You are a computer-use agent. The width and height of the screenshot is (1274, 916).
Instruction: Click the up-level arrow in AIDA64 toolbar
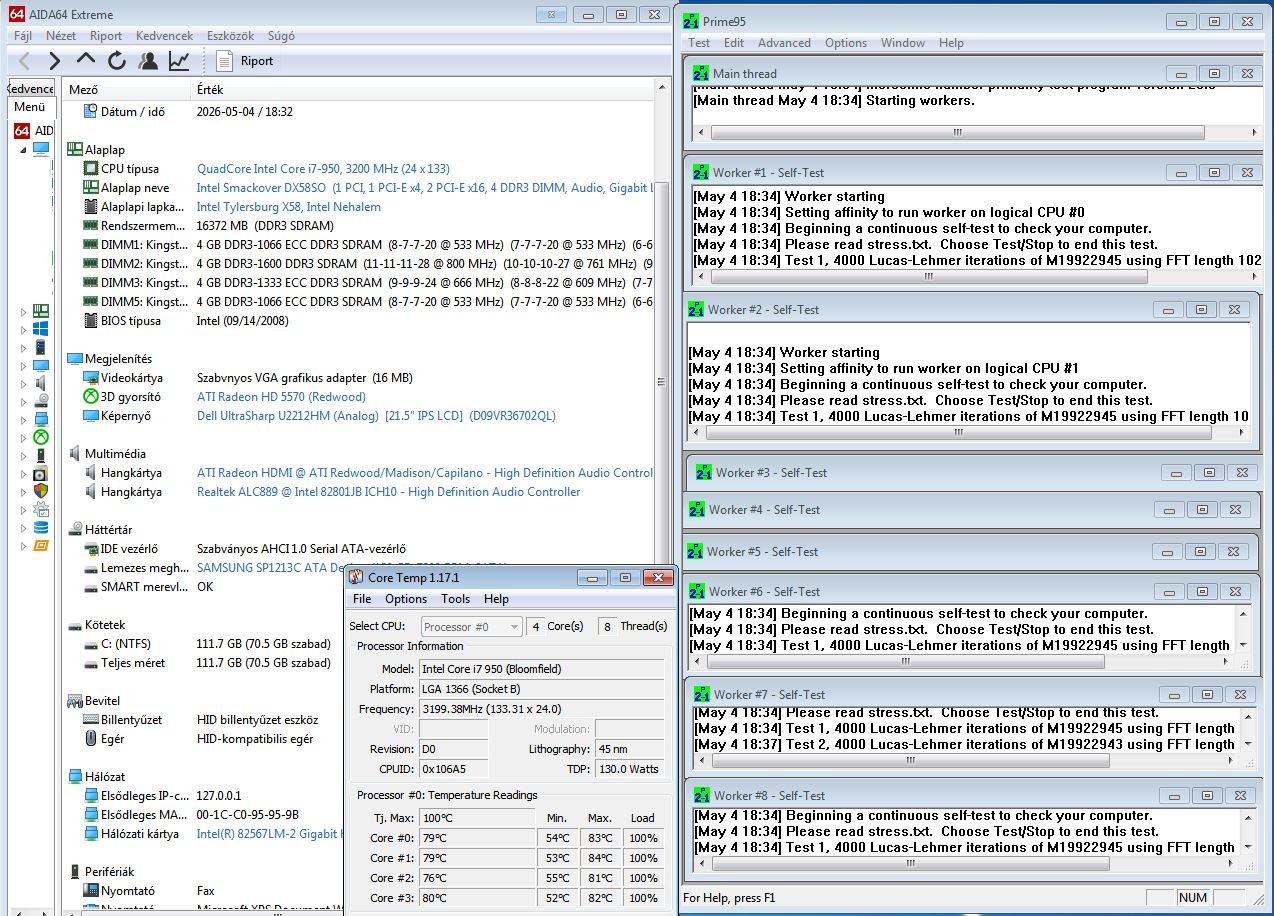[x=86, y=61]
